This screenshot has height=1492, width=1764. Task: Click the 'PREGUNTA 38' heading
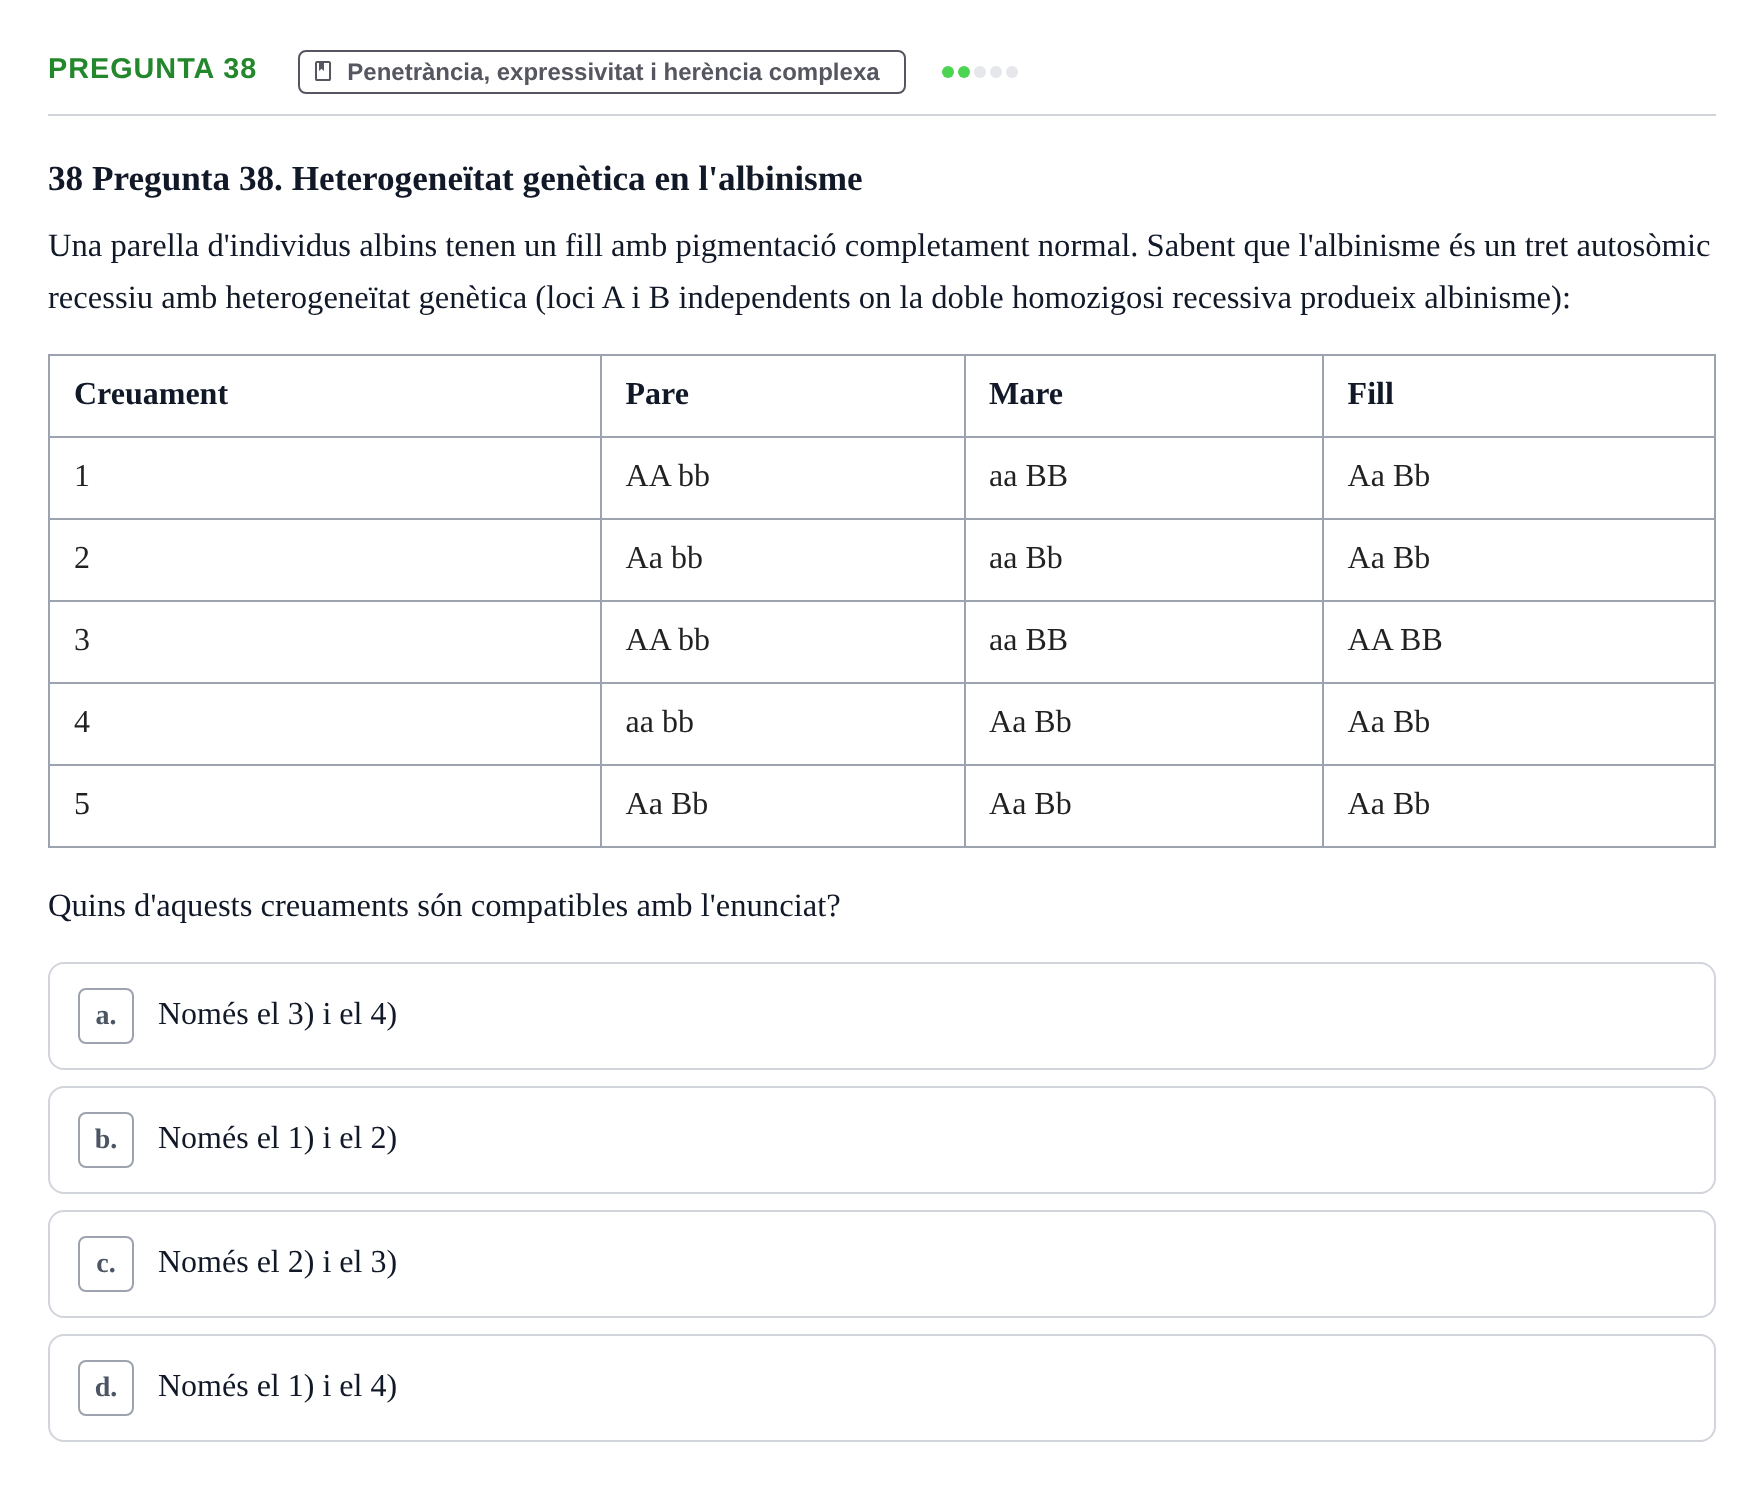(153, 69)
